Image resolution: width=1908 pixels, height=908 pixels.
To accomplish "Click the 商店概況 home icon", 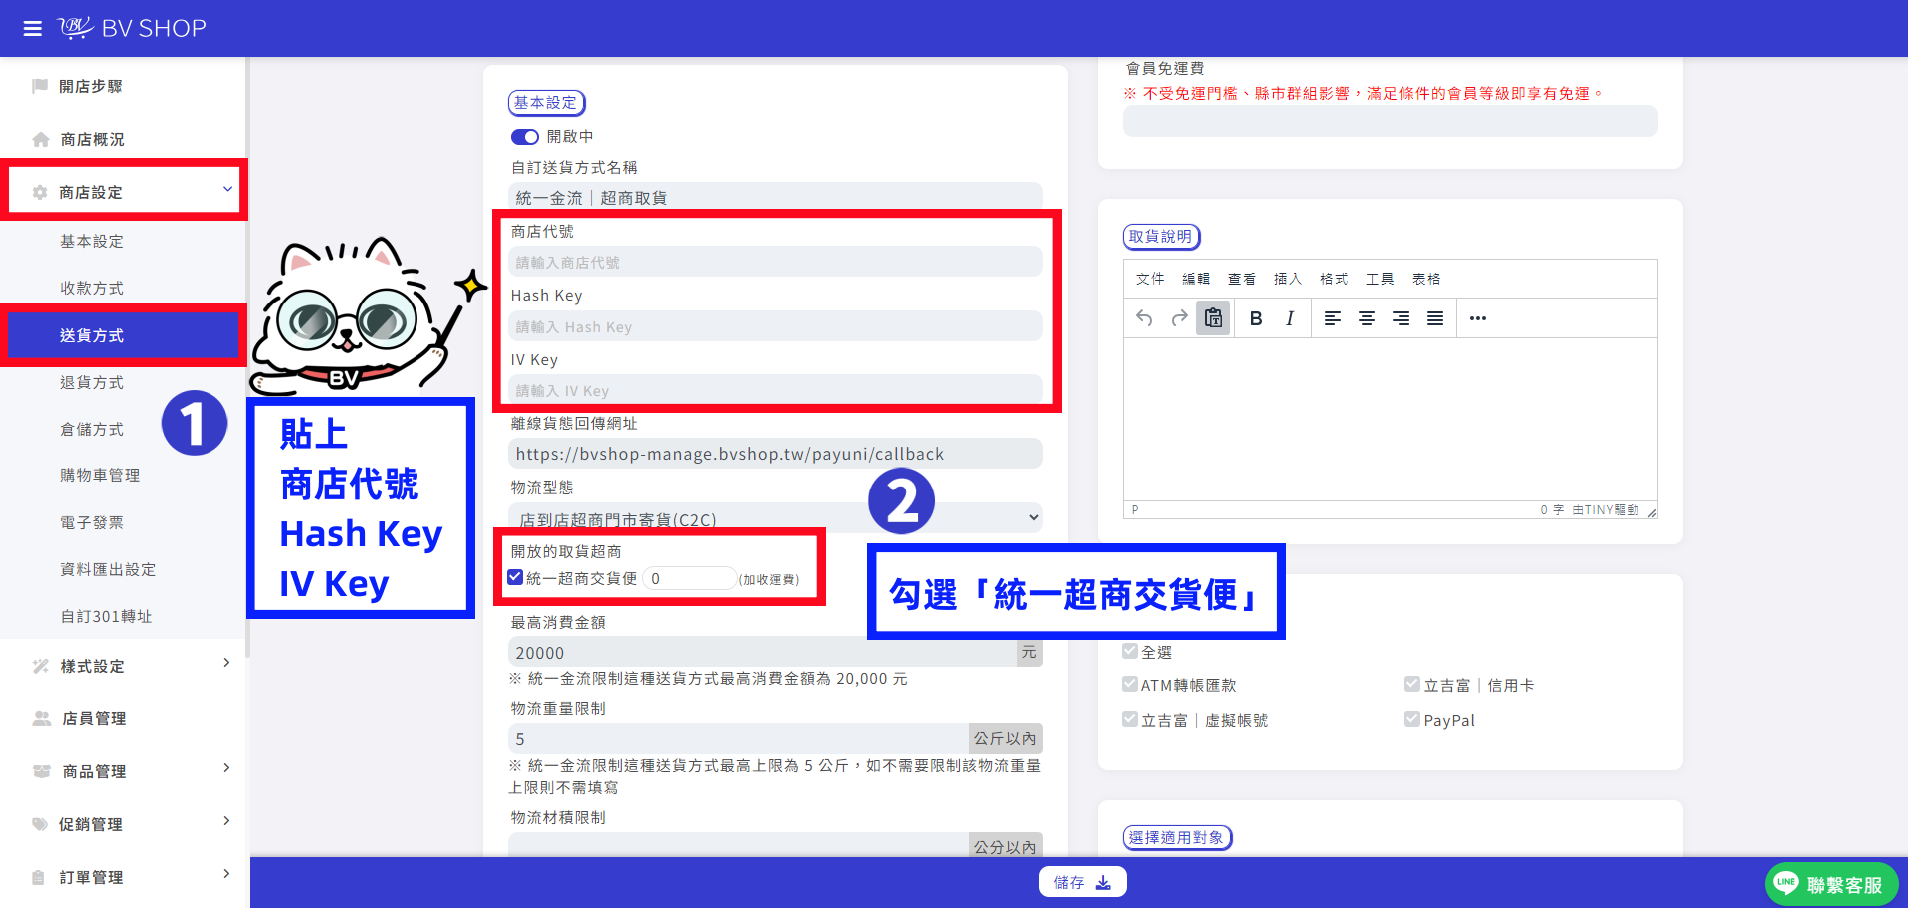I will 40,139.
